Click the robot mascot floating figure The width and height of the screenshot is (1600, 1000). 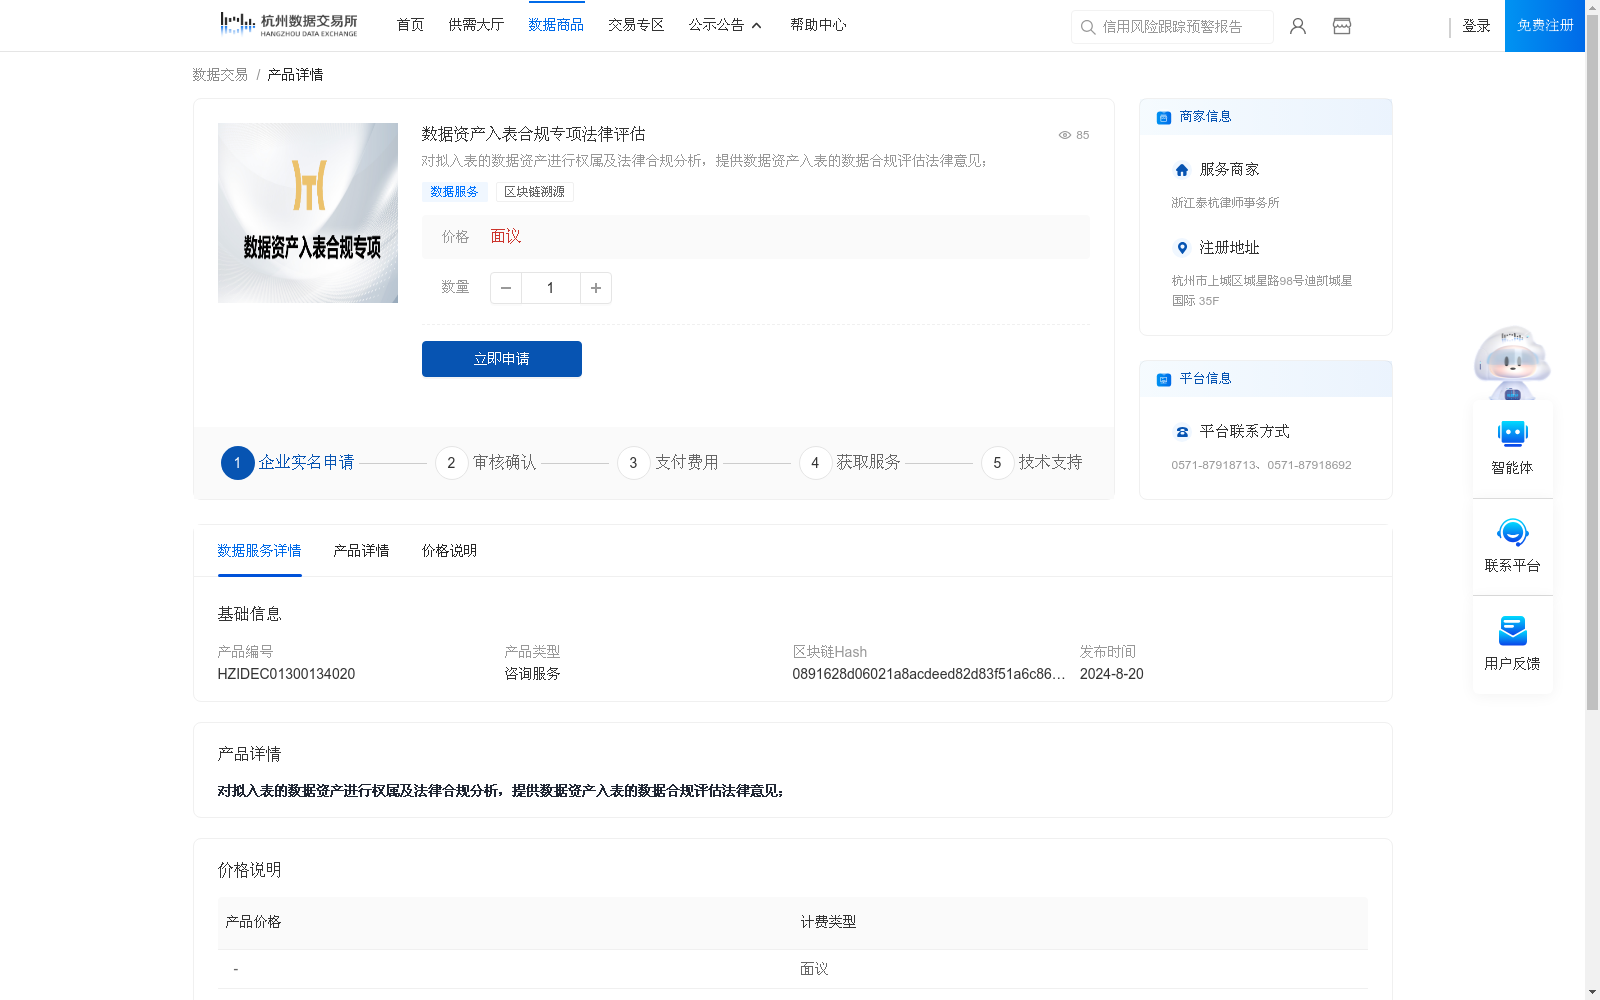click(x=1512, y=362)
